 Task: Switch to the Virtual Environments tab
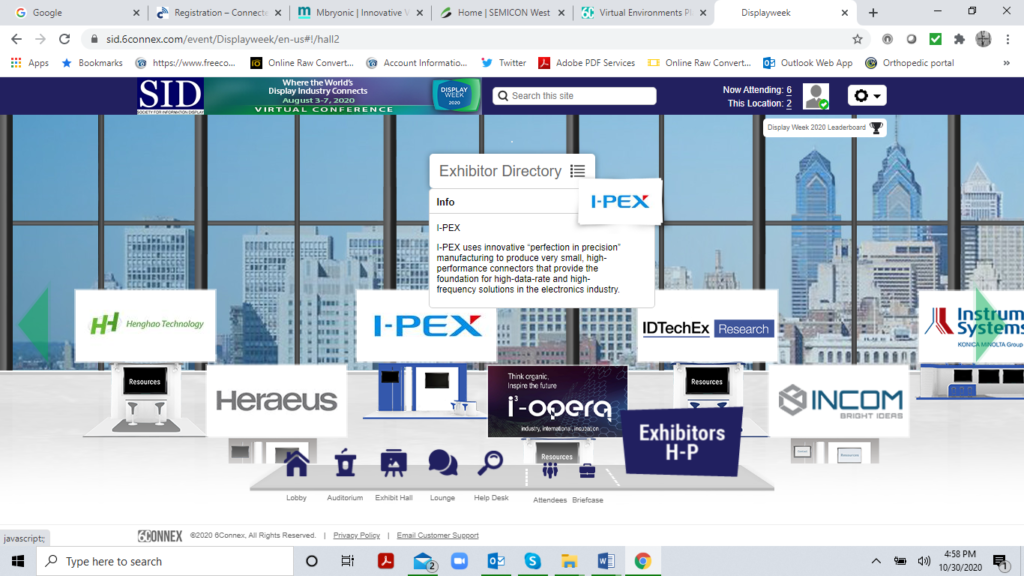click(x=644, y=12)
